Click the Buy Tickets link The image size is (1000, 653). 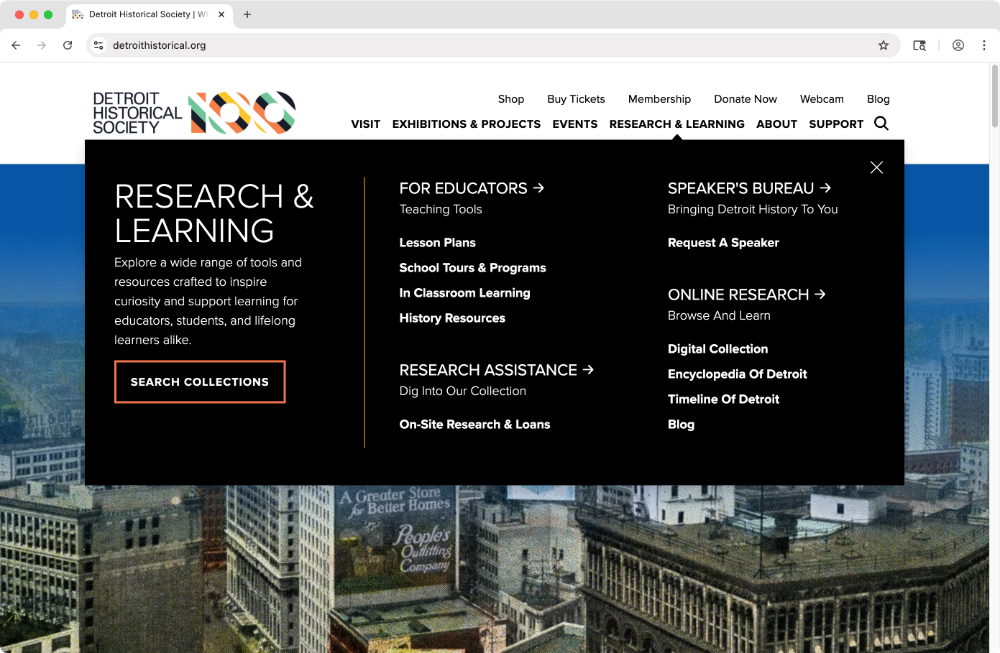pyautogui.click(x=576, y=99)
